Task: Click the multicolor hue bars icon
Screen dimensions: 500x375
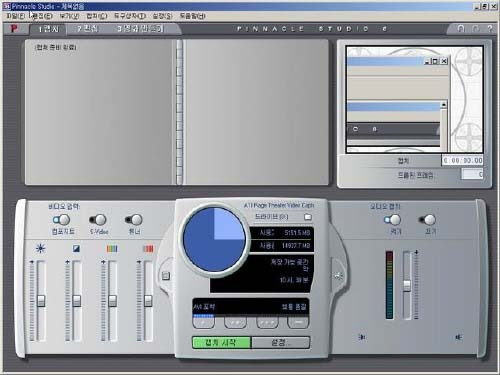Action: [112, 249]
